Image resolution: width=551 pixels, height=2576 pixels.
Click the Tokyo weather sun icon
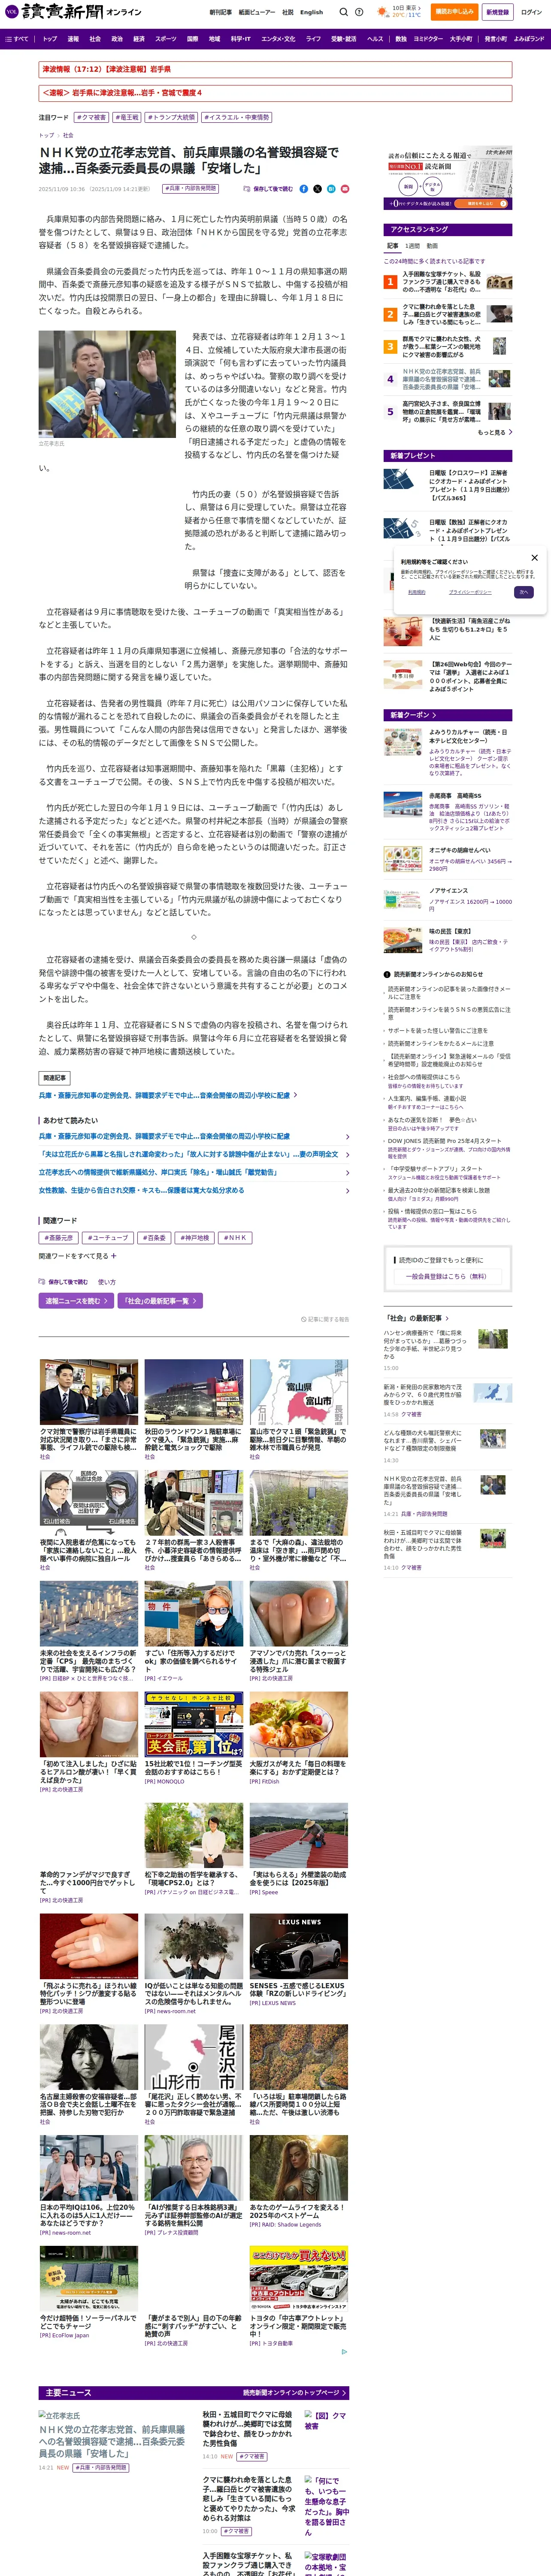383,12
